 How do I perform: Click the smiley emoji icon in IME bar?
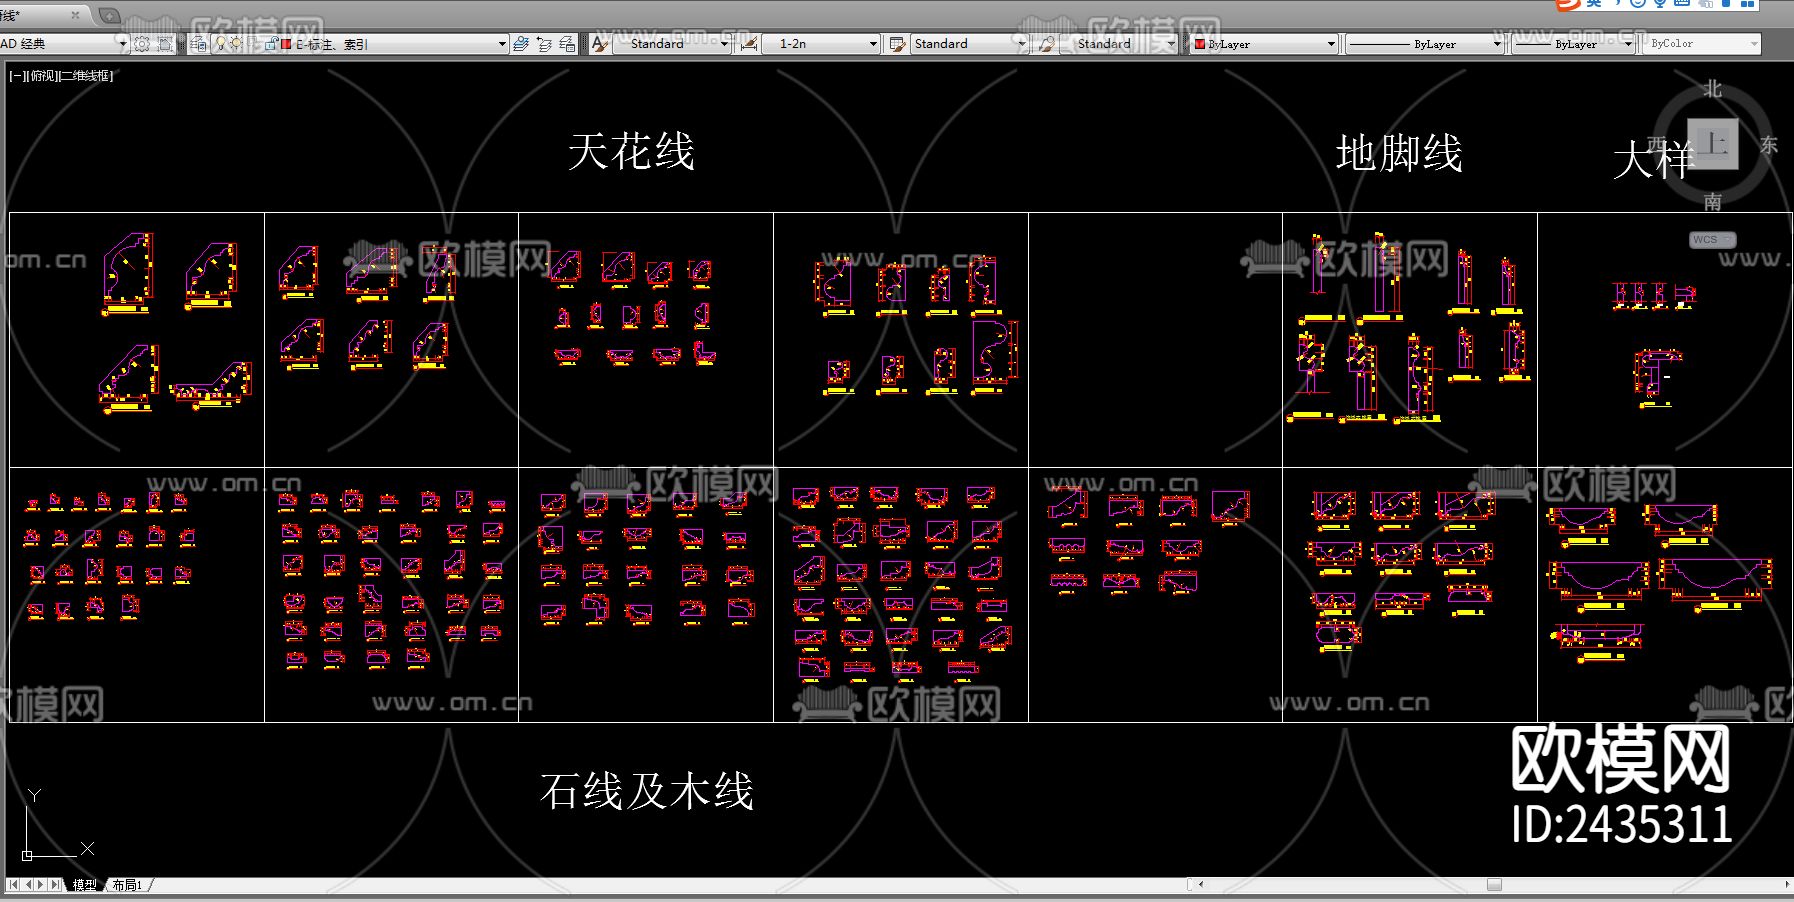1637,4
